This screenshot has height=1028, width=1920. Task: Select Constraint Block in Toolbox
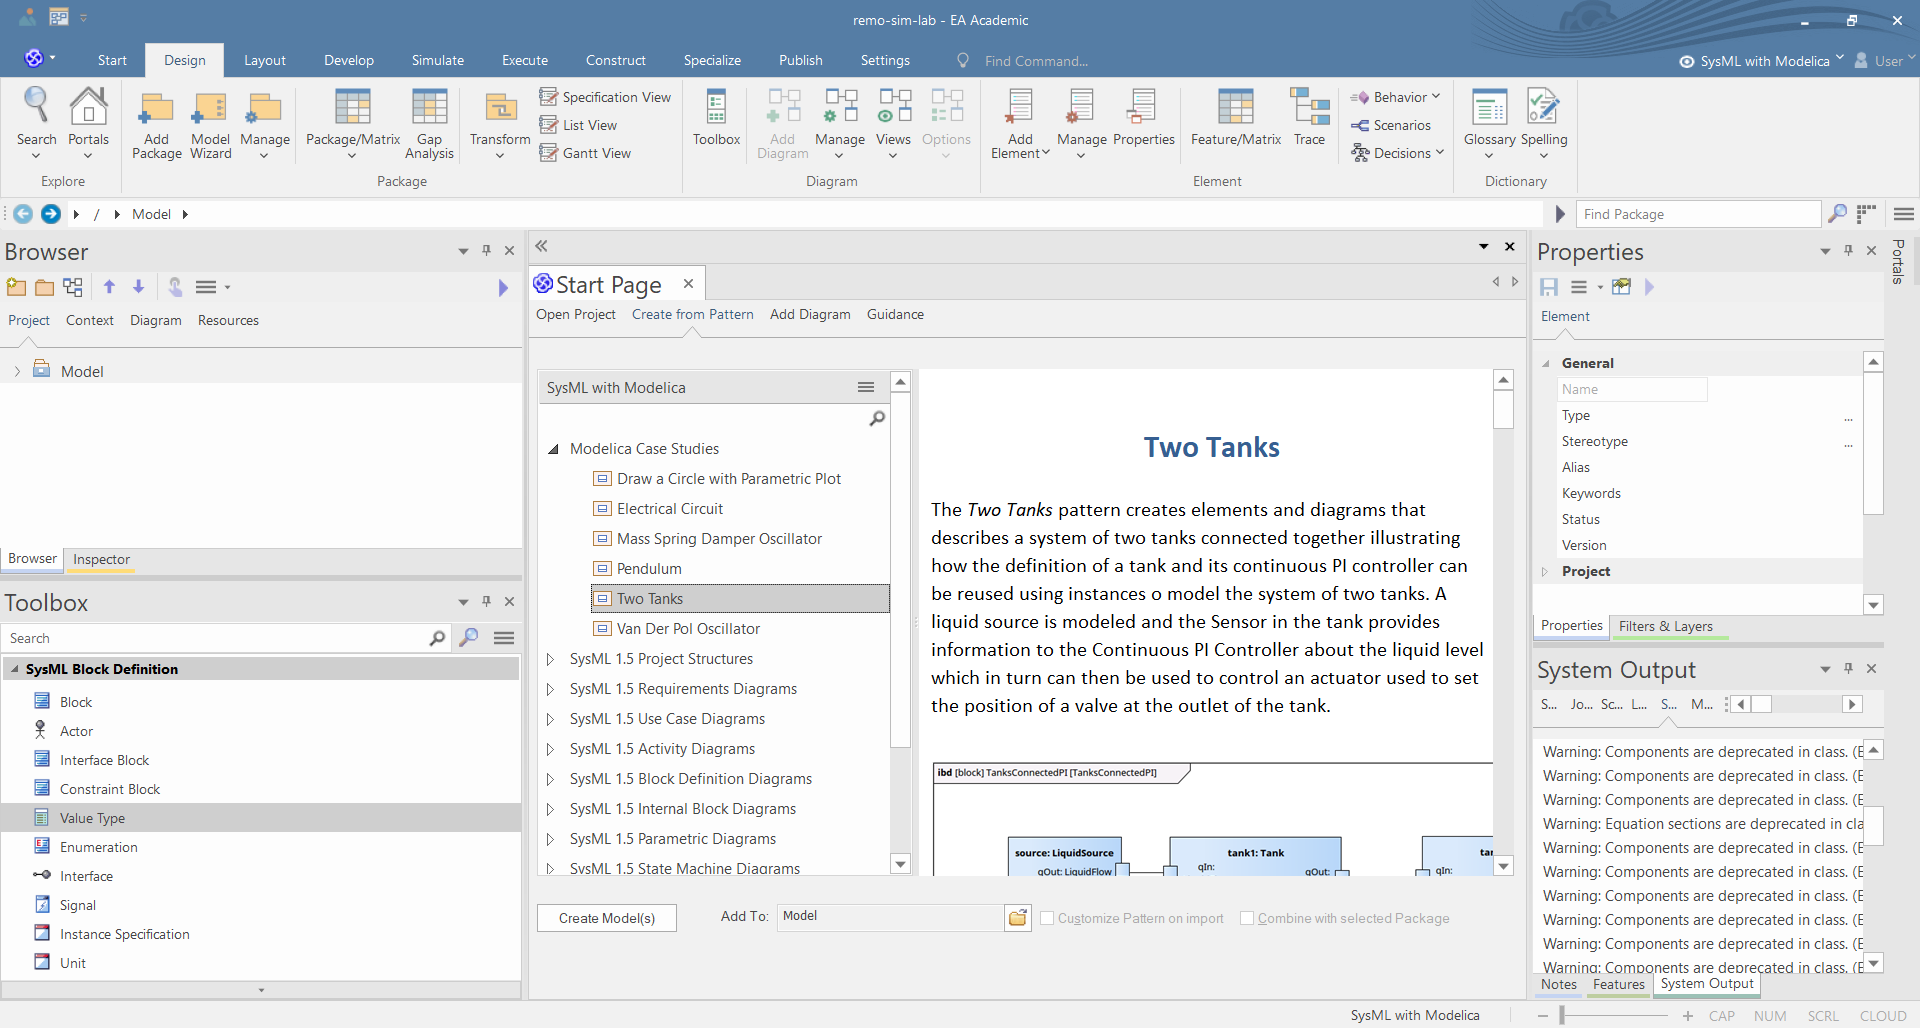[x=110, y=789]
